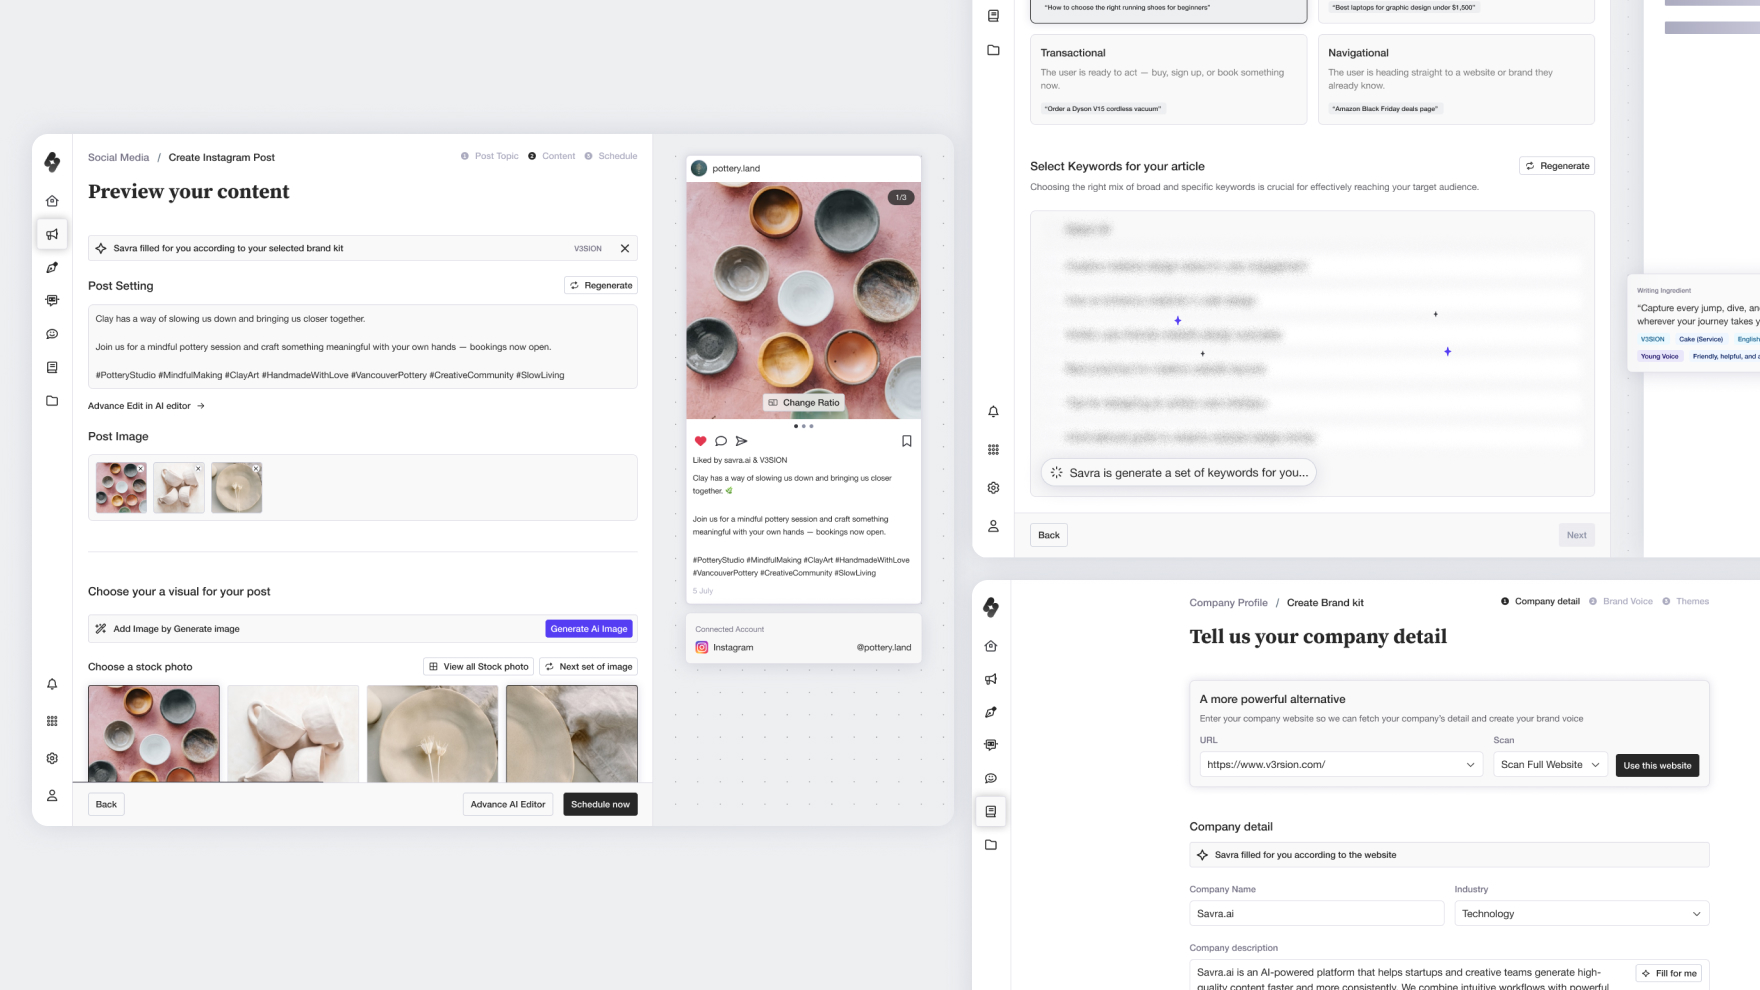Remove the colorful bowls post image thumbnail

click(141, 468)
